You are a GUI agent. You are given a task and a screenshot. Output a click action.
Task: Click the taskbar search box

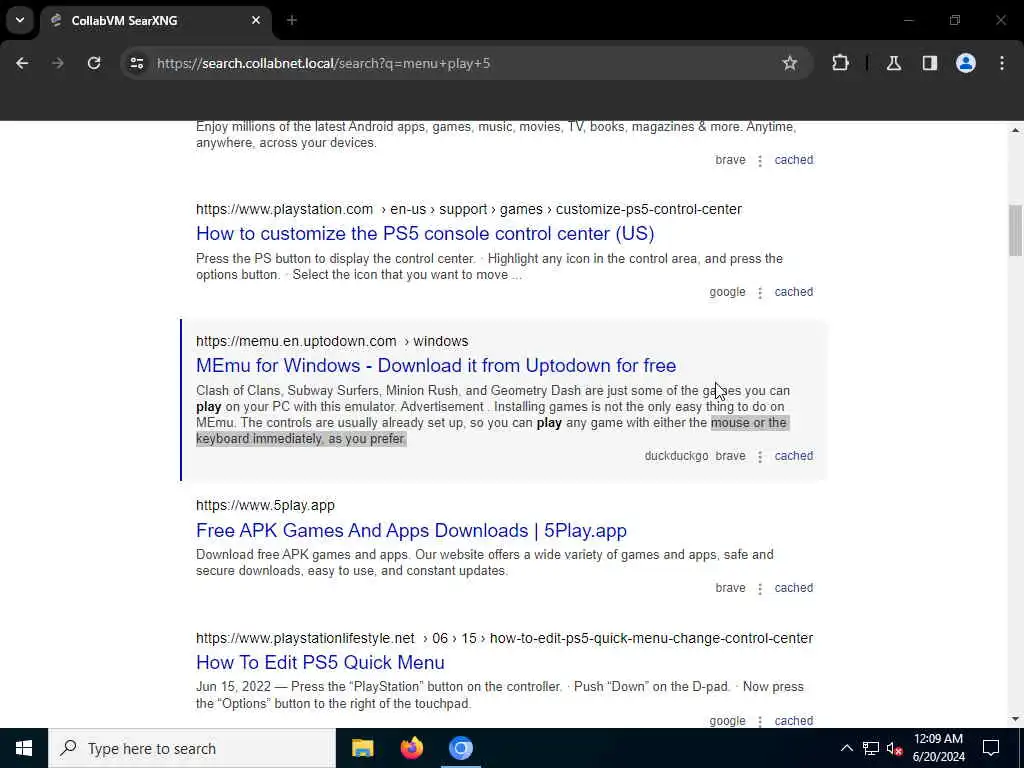pos(192,748)
